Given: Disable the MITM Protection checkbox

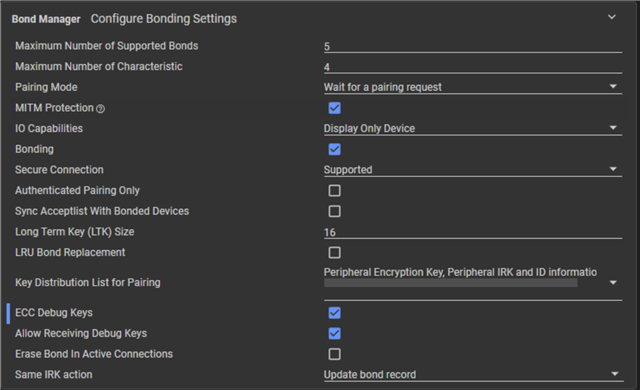Looking at the screenshot, I should [x=334, y=108].
